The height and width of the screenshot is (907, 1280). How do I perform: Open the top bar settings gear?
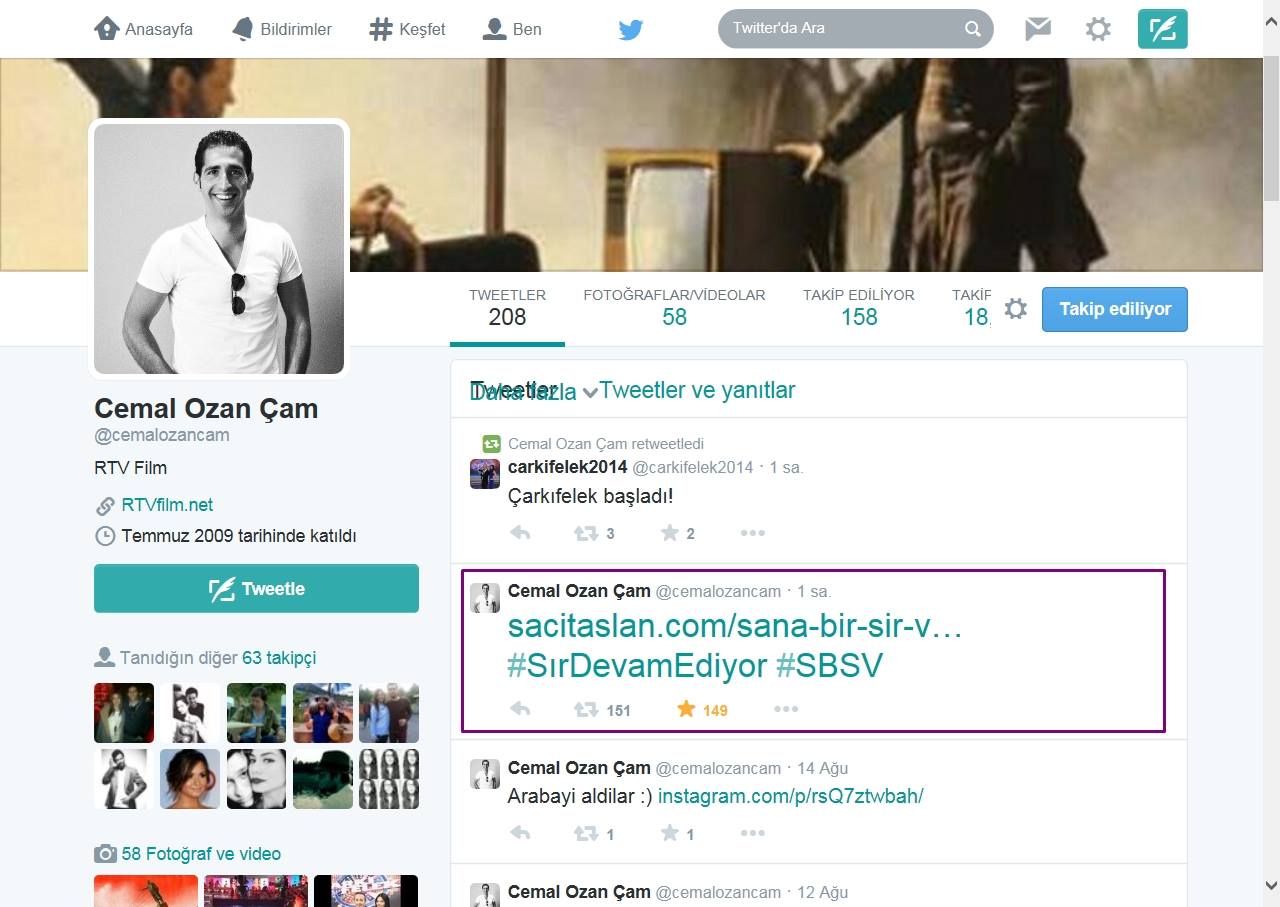(1098, 29)
